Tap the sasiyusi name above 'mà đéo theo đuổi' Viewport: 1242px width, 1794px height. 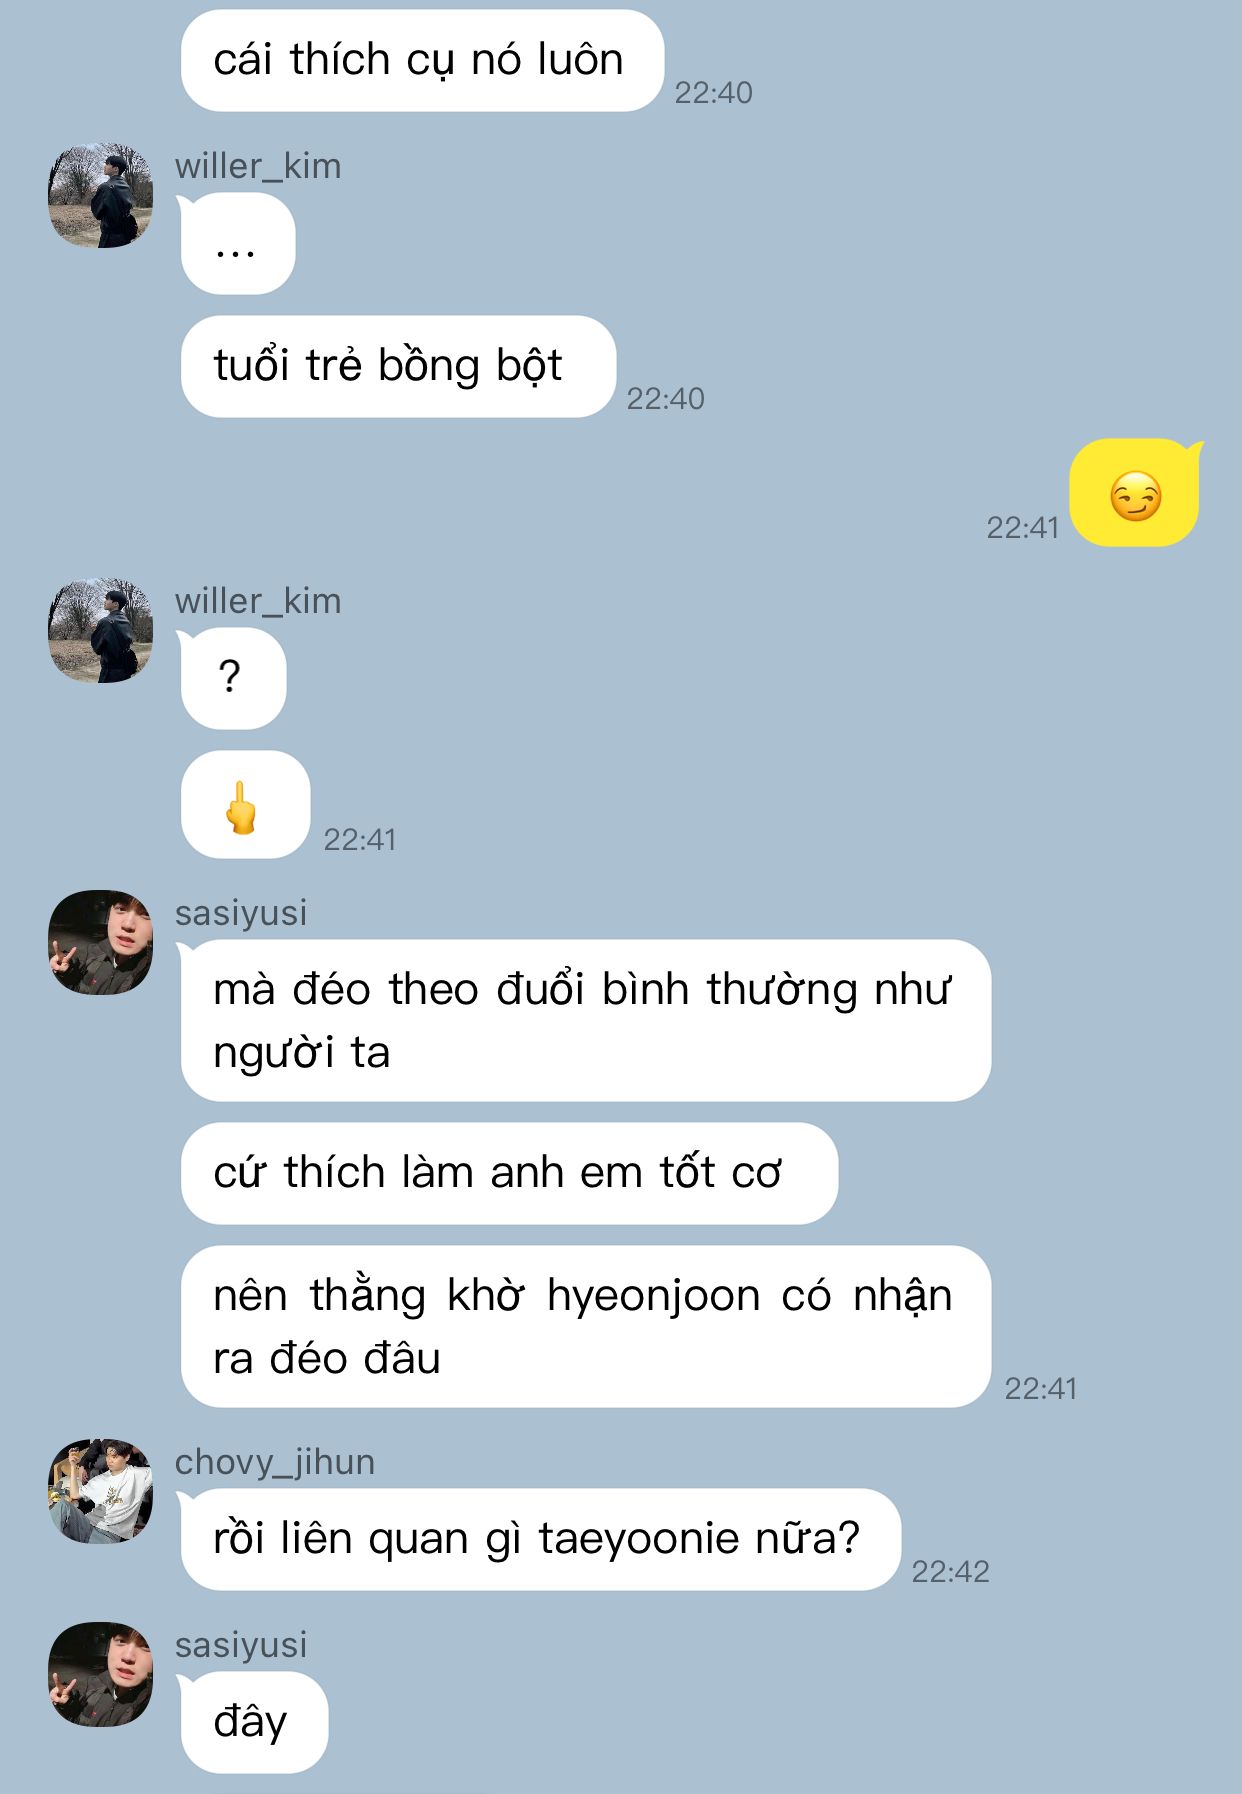[x=241, y=913]
